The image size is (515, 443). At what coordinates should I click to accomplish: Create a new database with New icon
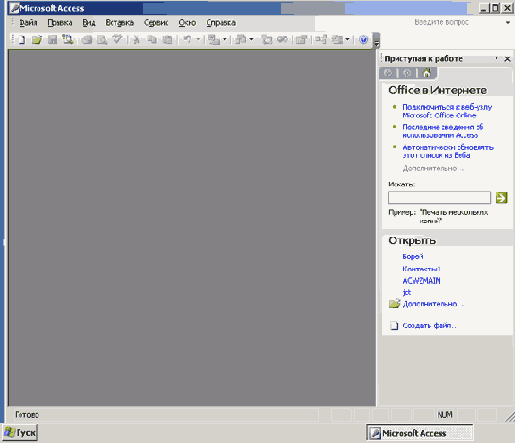click(22, 40)
